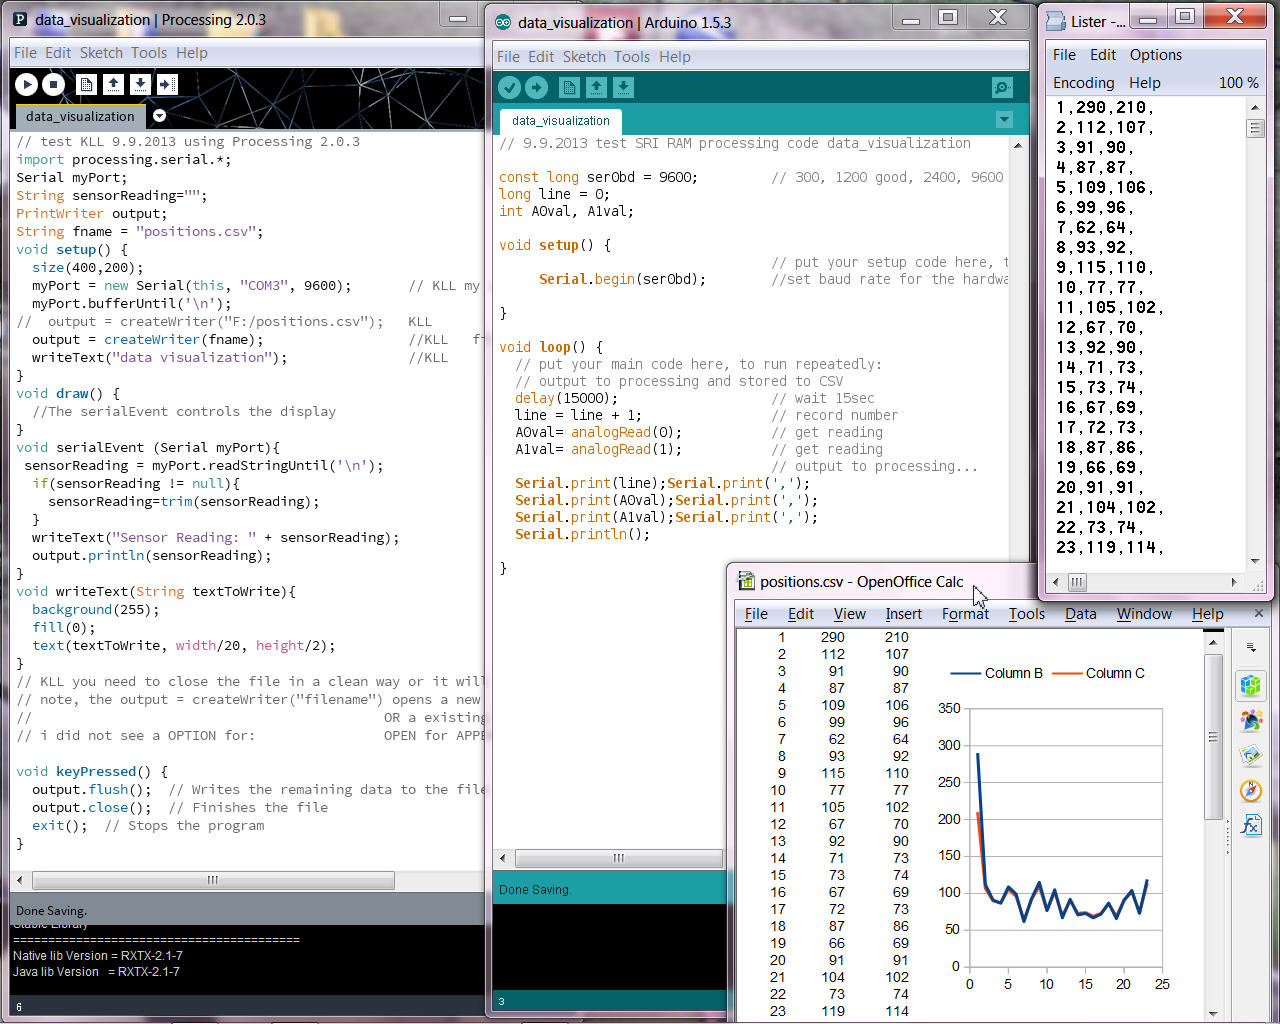This screenshot has height=1024, width=1280.
Task: Open the Properties deck in Calc sidebar
Action: (x=1251, y=686)
